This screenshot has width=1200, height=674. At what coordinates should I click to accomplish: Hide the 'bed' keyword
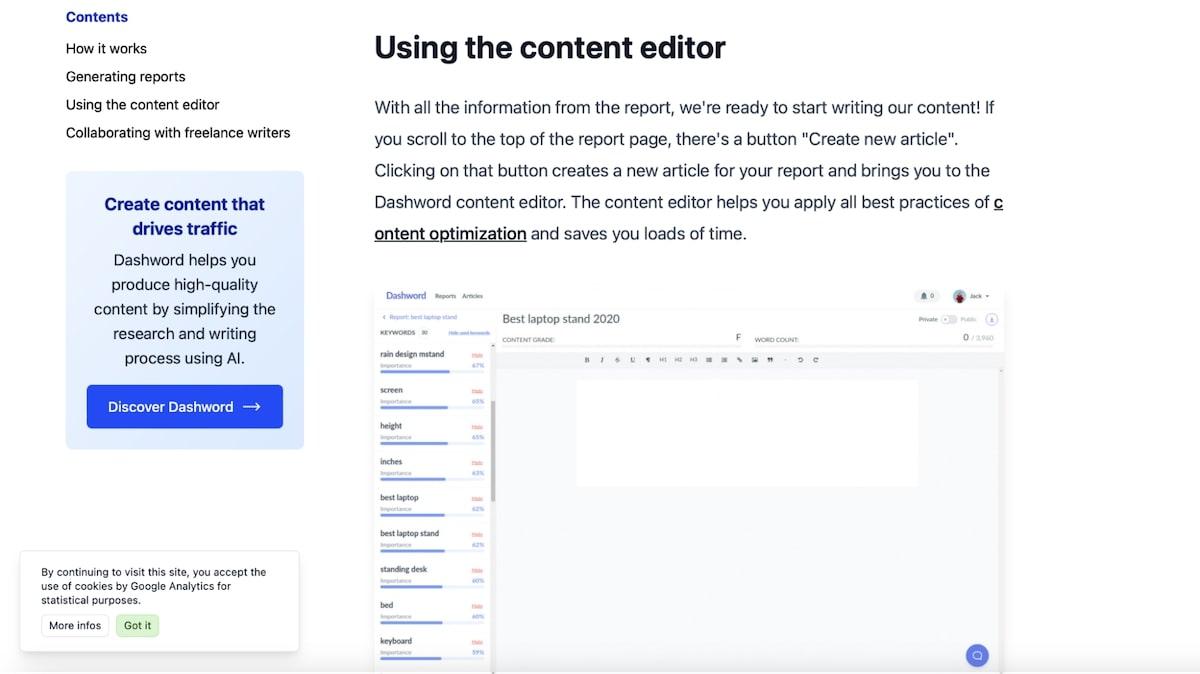pyautogui.click(x=477, y=606)
